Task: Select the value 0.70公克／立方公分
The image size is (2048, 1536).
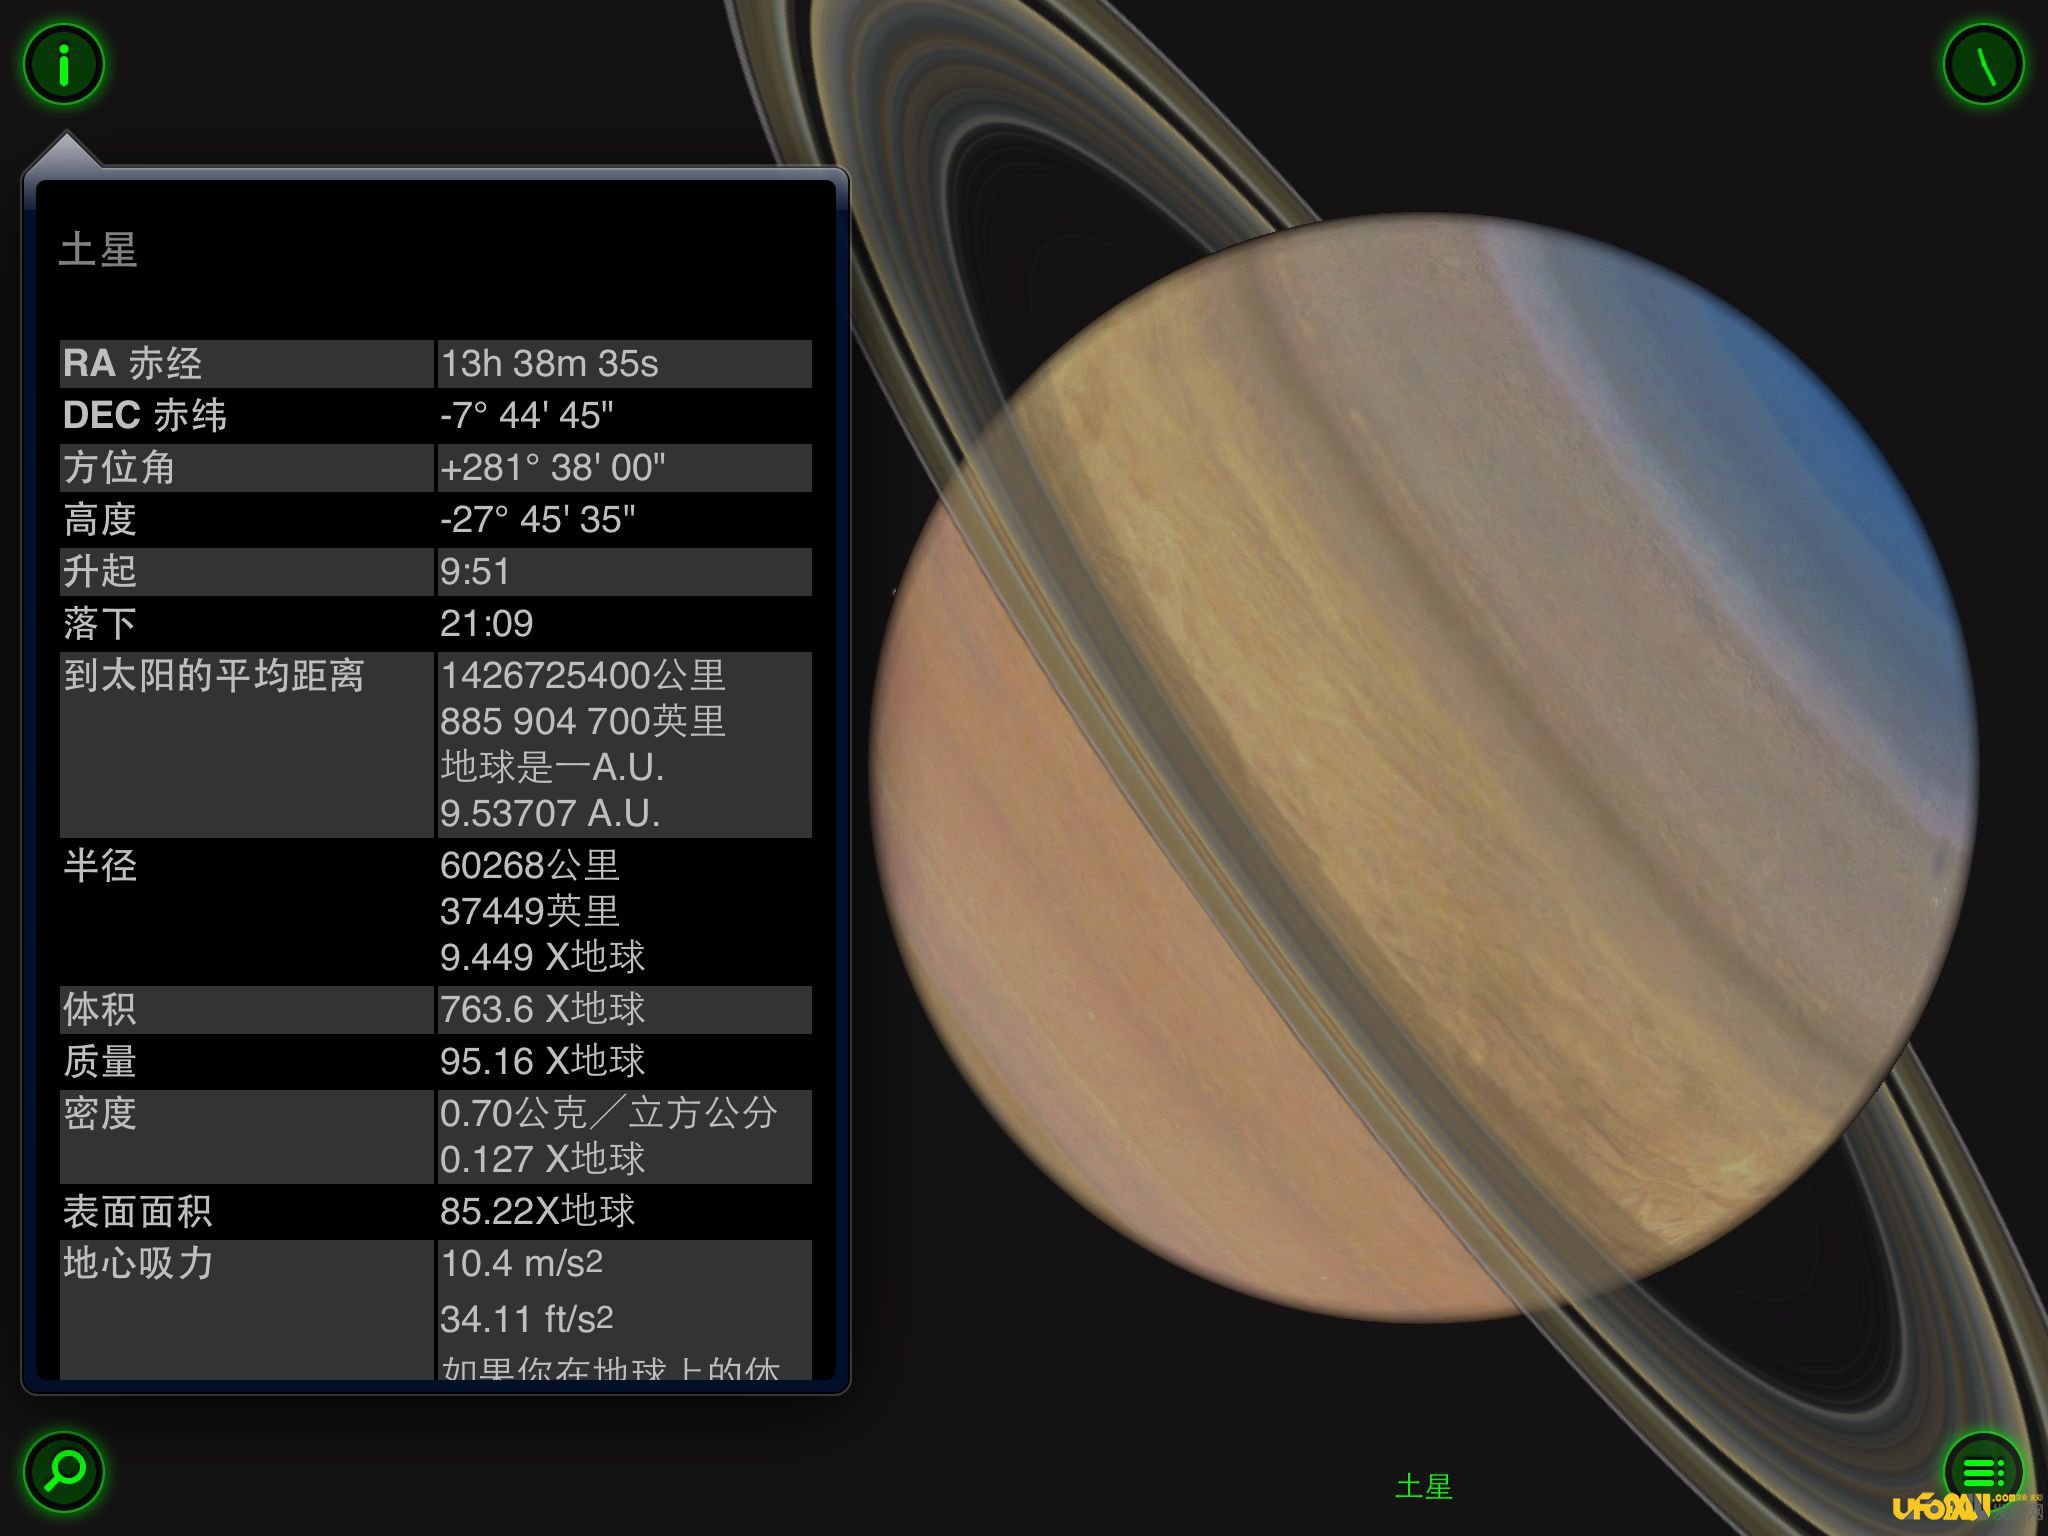Action: click(x=609, y=1113)
